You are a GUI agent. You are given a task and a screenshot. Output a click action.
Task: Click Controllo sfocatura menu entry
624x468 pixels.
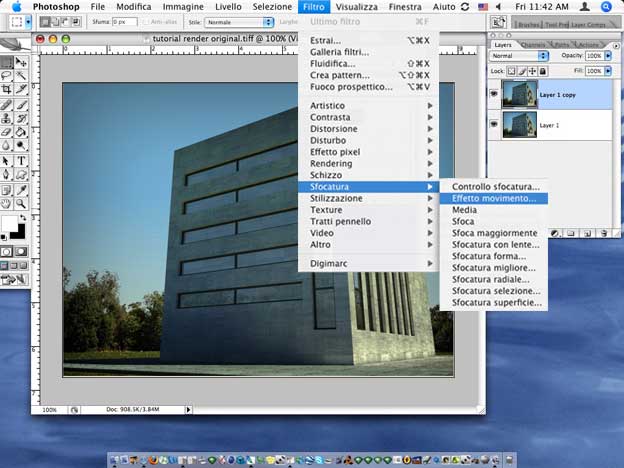(495, 186)
